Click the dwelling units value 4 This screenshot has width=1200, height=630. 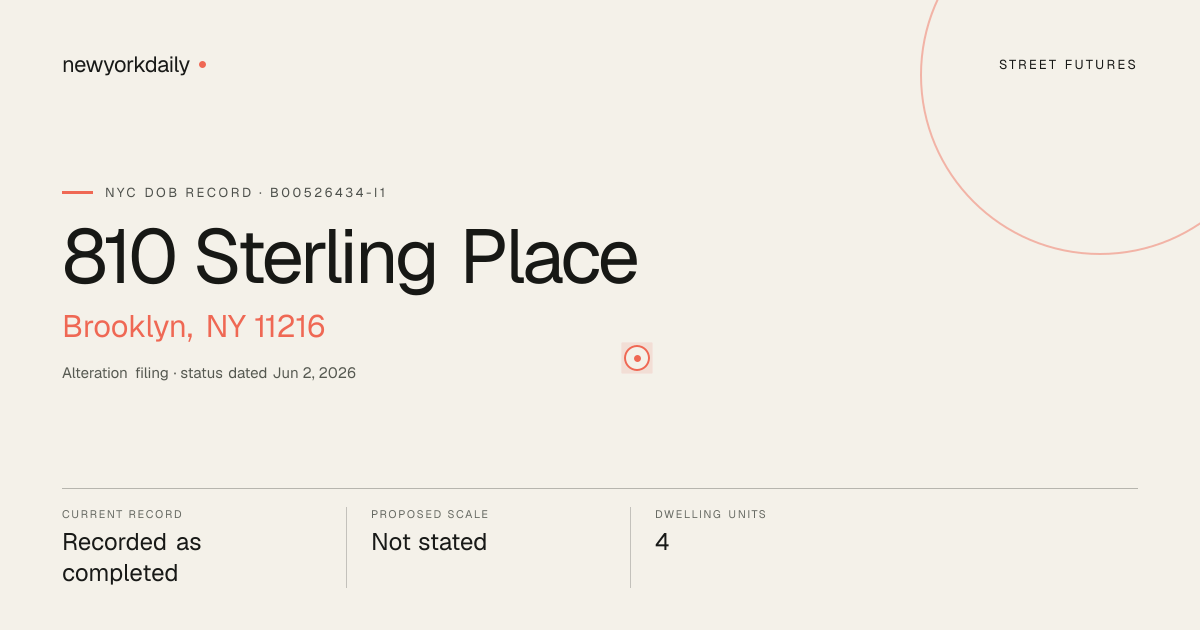click(x=662, y=542)
